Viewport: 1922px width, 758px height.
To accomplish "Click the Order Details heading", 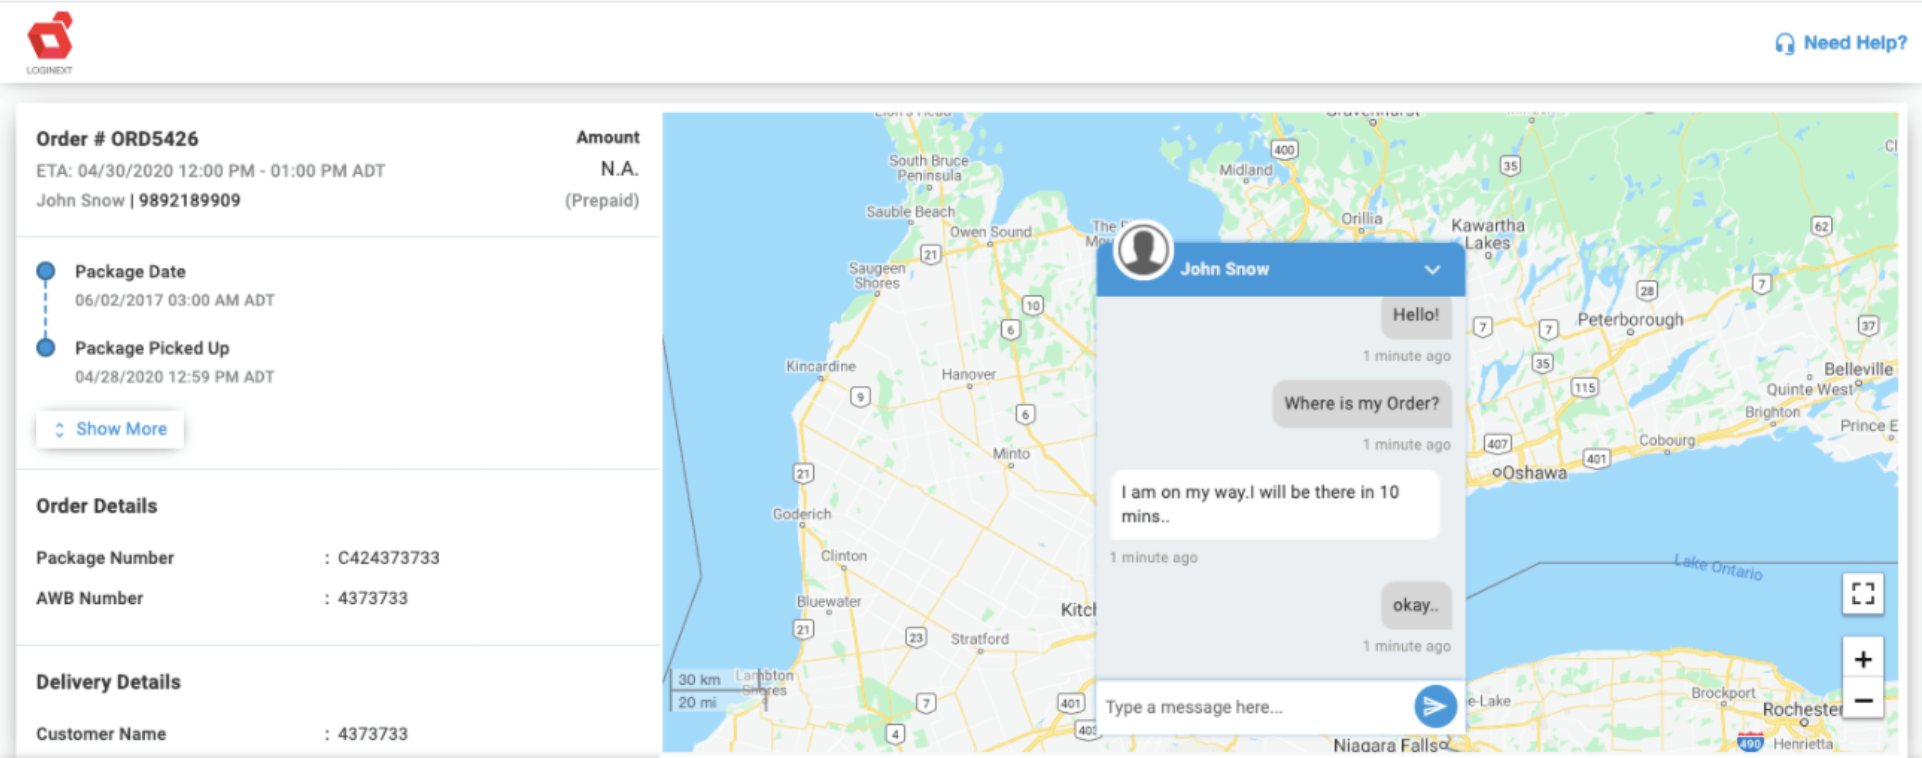I will (97, 506).
